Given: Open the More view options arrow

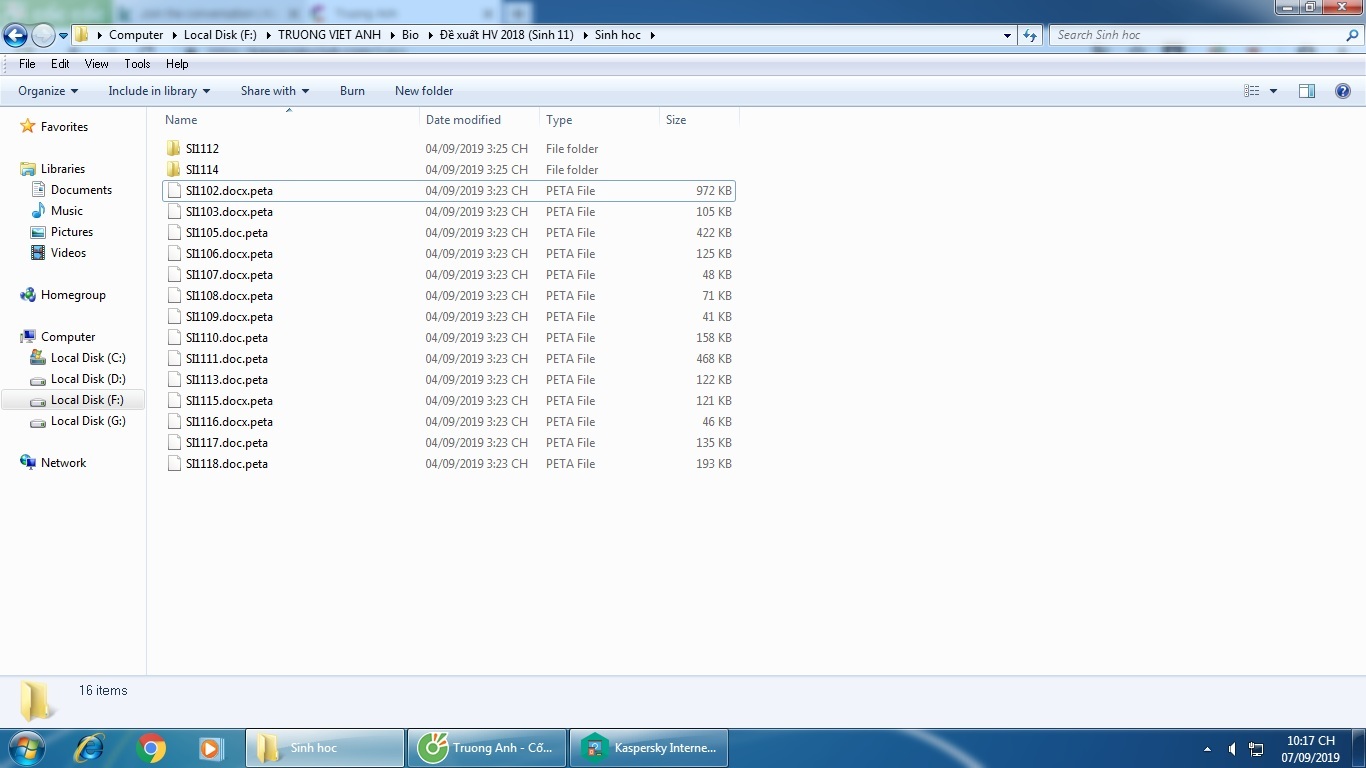Looking at the screenshot, I should [1273, 91].
